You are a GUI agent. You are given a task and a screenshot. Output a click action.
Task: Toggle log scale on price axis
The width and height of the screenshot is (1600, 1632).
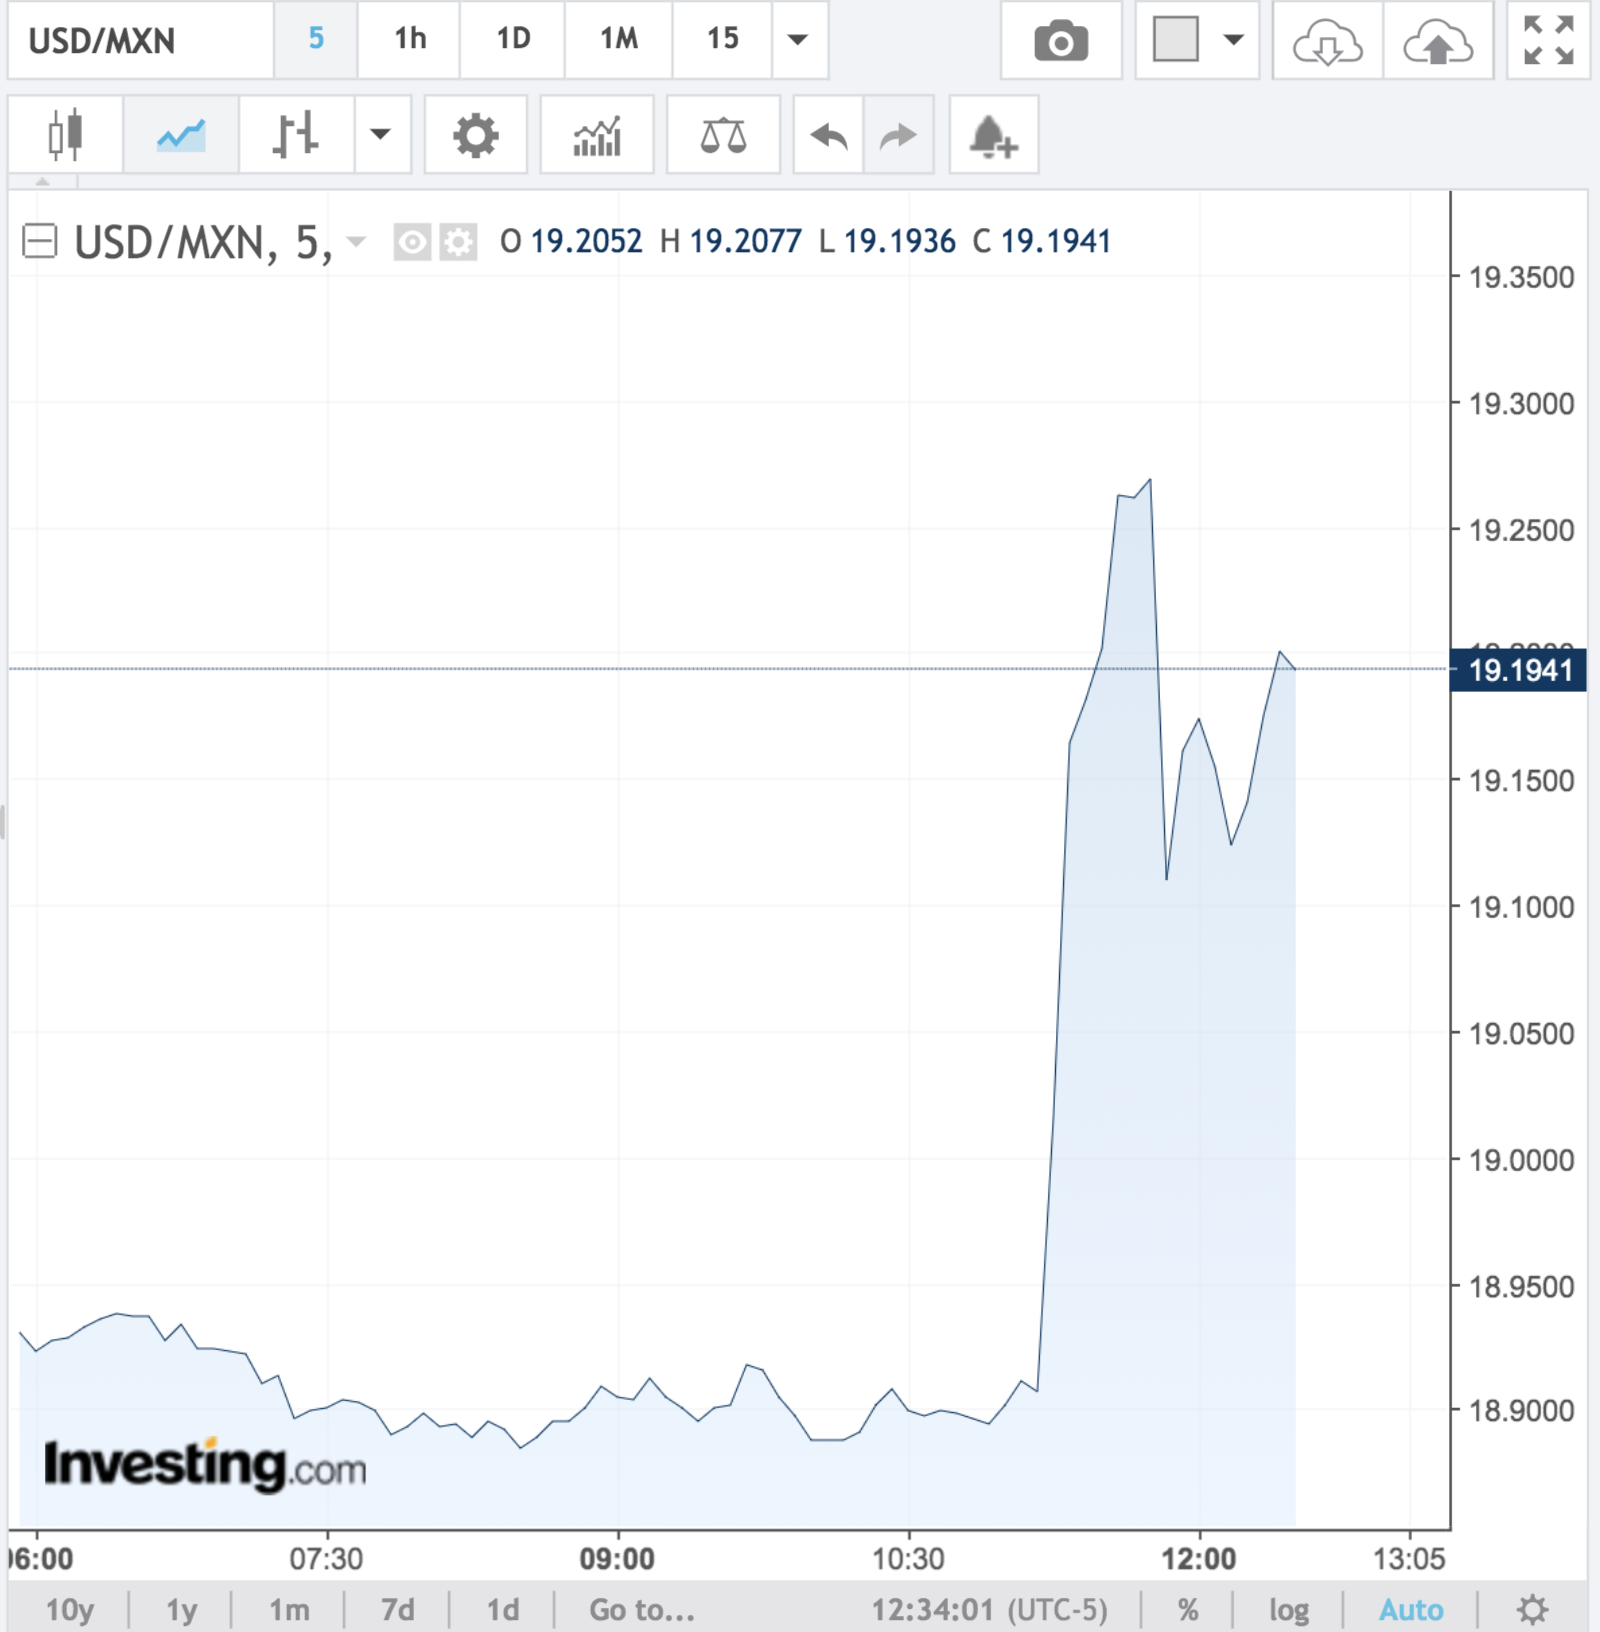[1288, 1609]
